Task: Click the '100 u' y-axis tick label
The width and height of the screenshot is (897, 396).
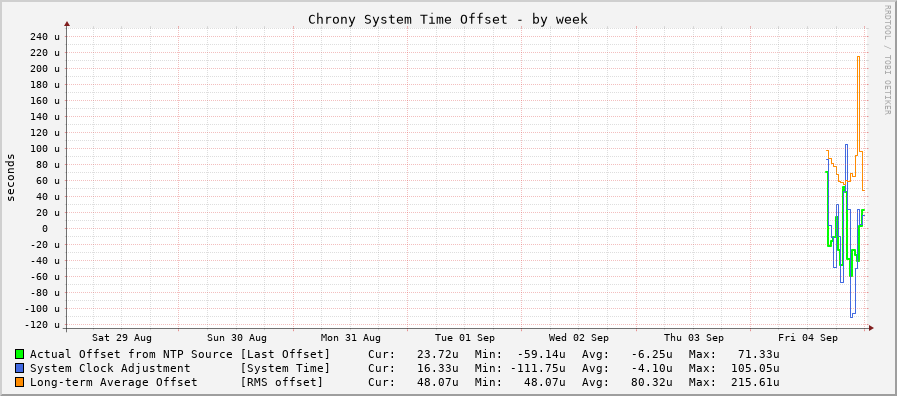Action: pos(44,149)
